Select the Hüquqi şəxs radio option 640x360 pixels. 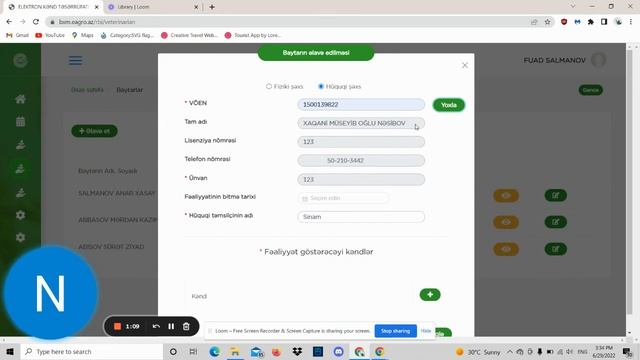coord(321,87)
